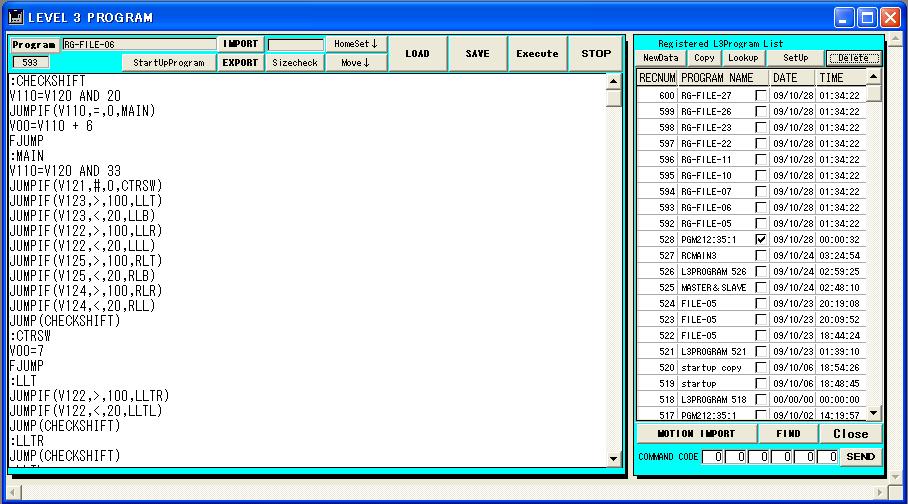Click the code editor scroll-up arrow
This screenshot has width=908, height=504.
pos(614,82)
